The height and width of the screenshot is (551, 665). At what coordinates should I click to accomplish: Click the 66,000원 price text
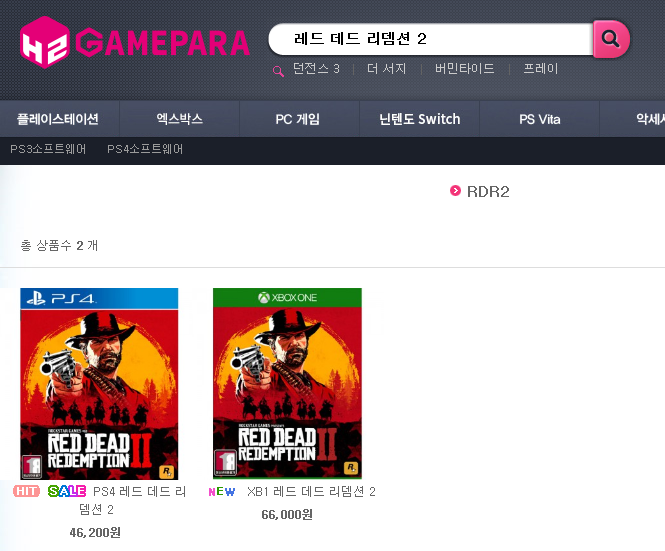[287, 515]
